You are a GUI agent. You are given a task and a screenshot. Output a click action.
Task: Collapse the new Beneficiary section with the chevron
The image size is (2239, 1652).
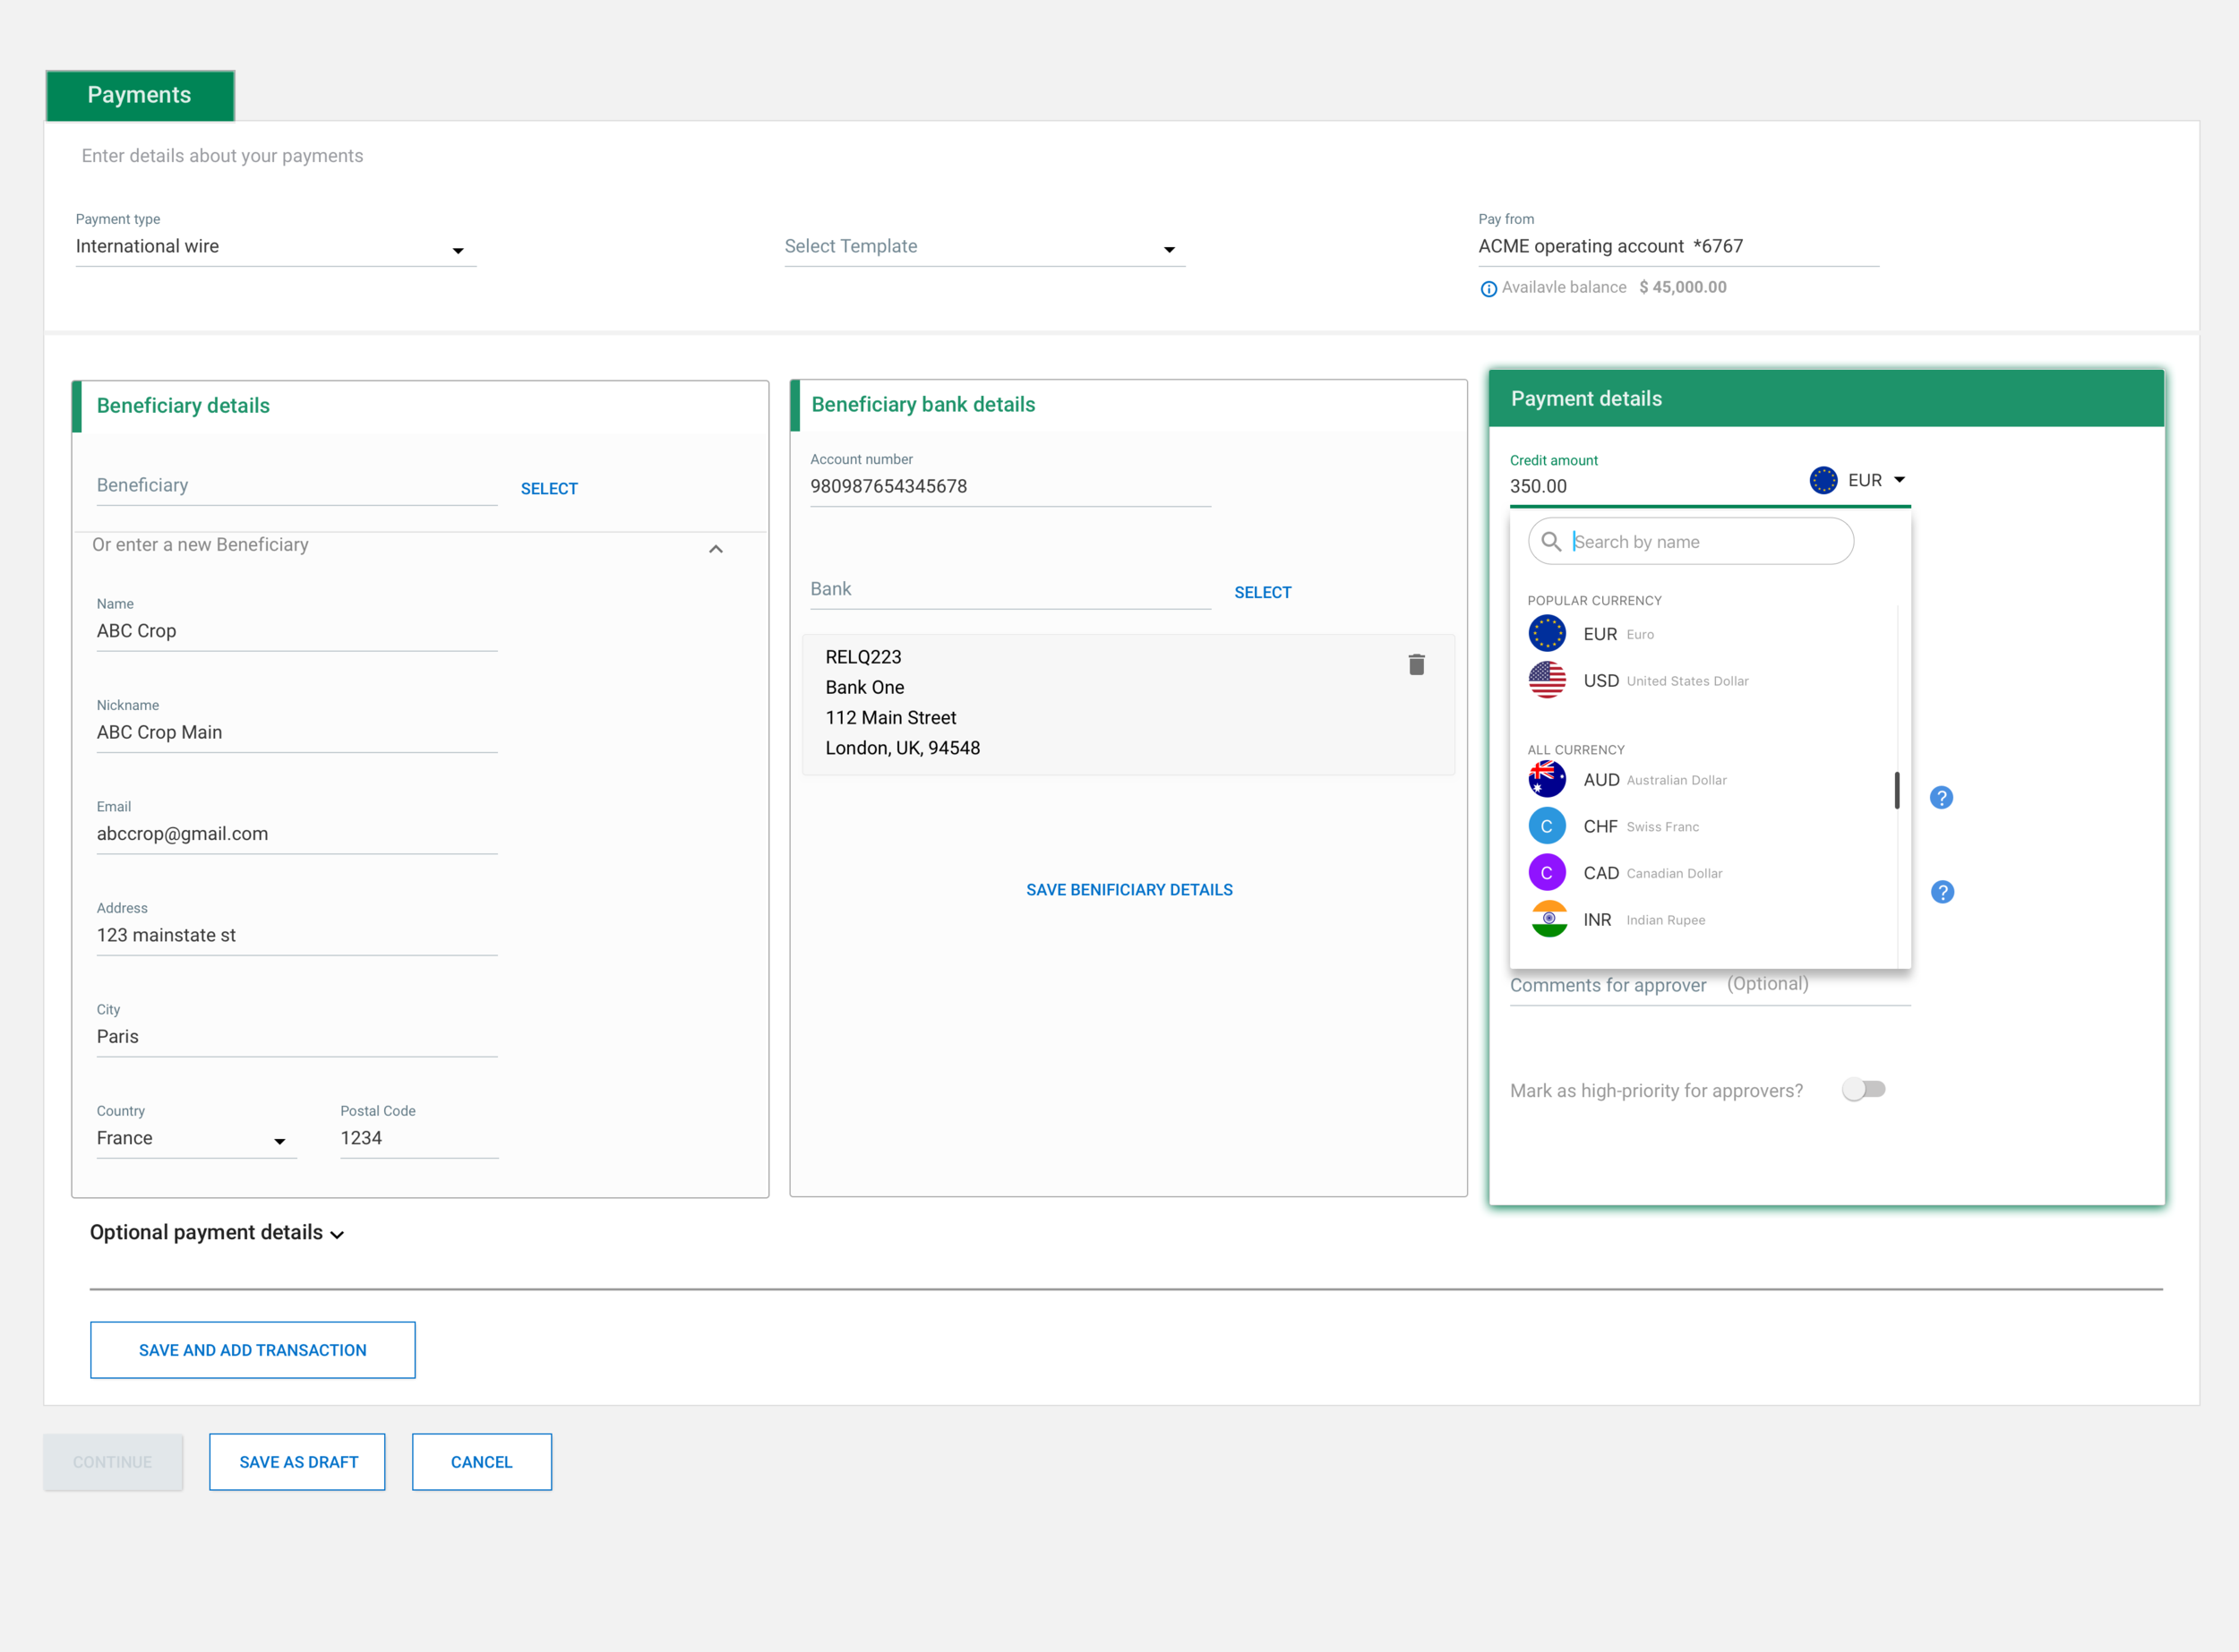pyautogui.click(x=716, y=549)
